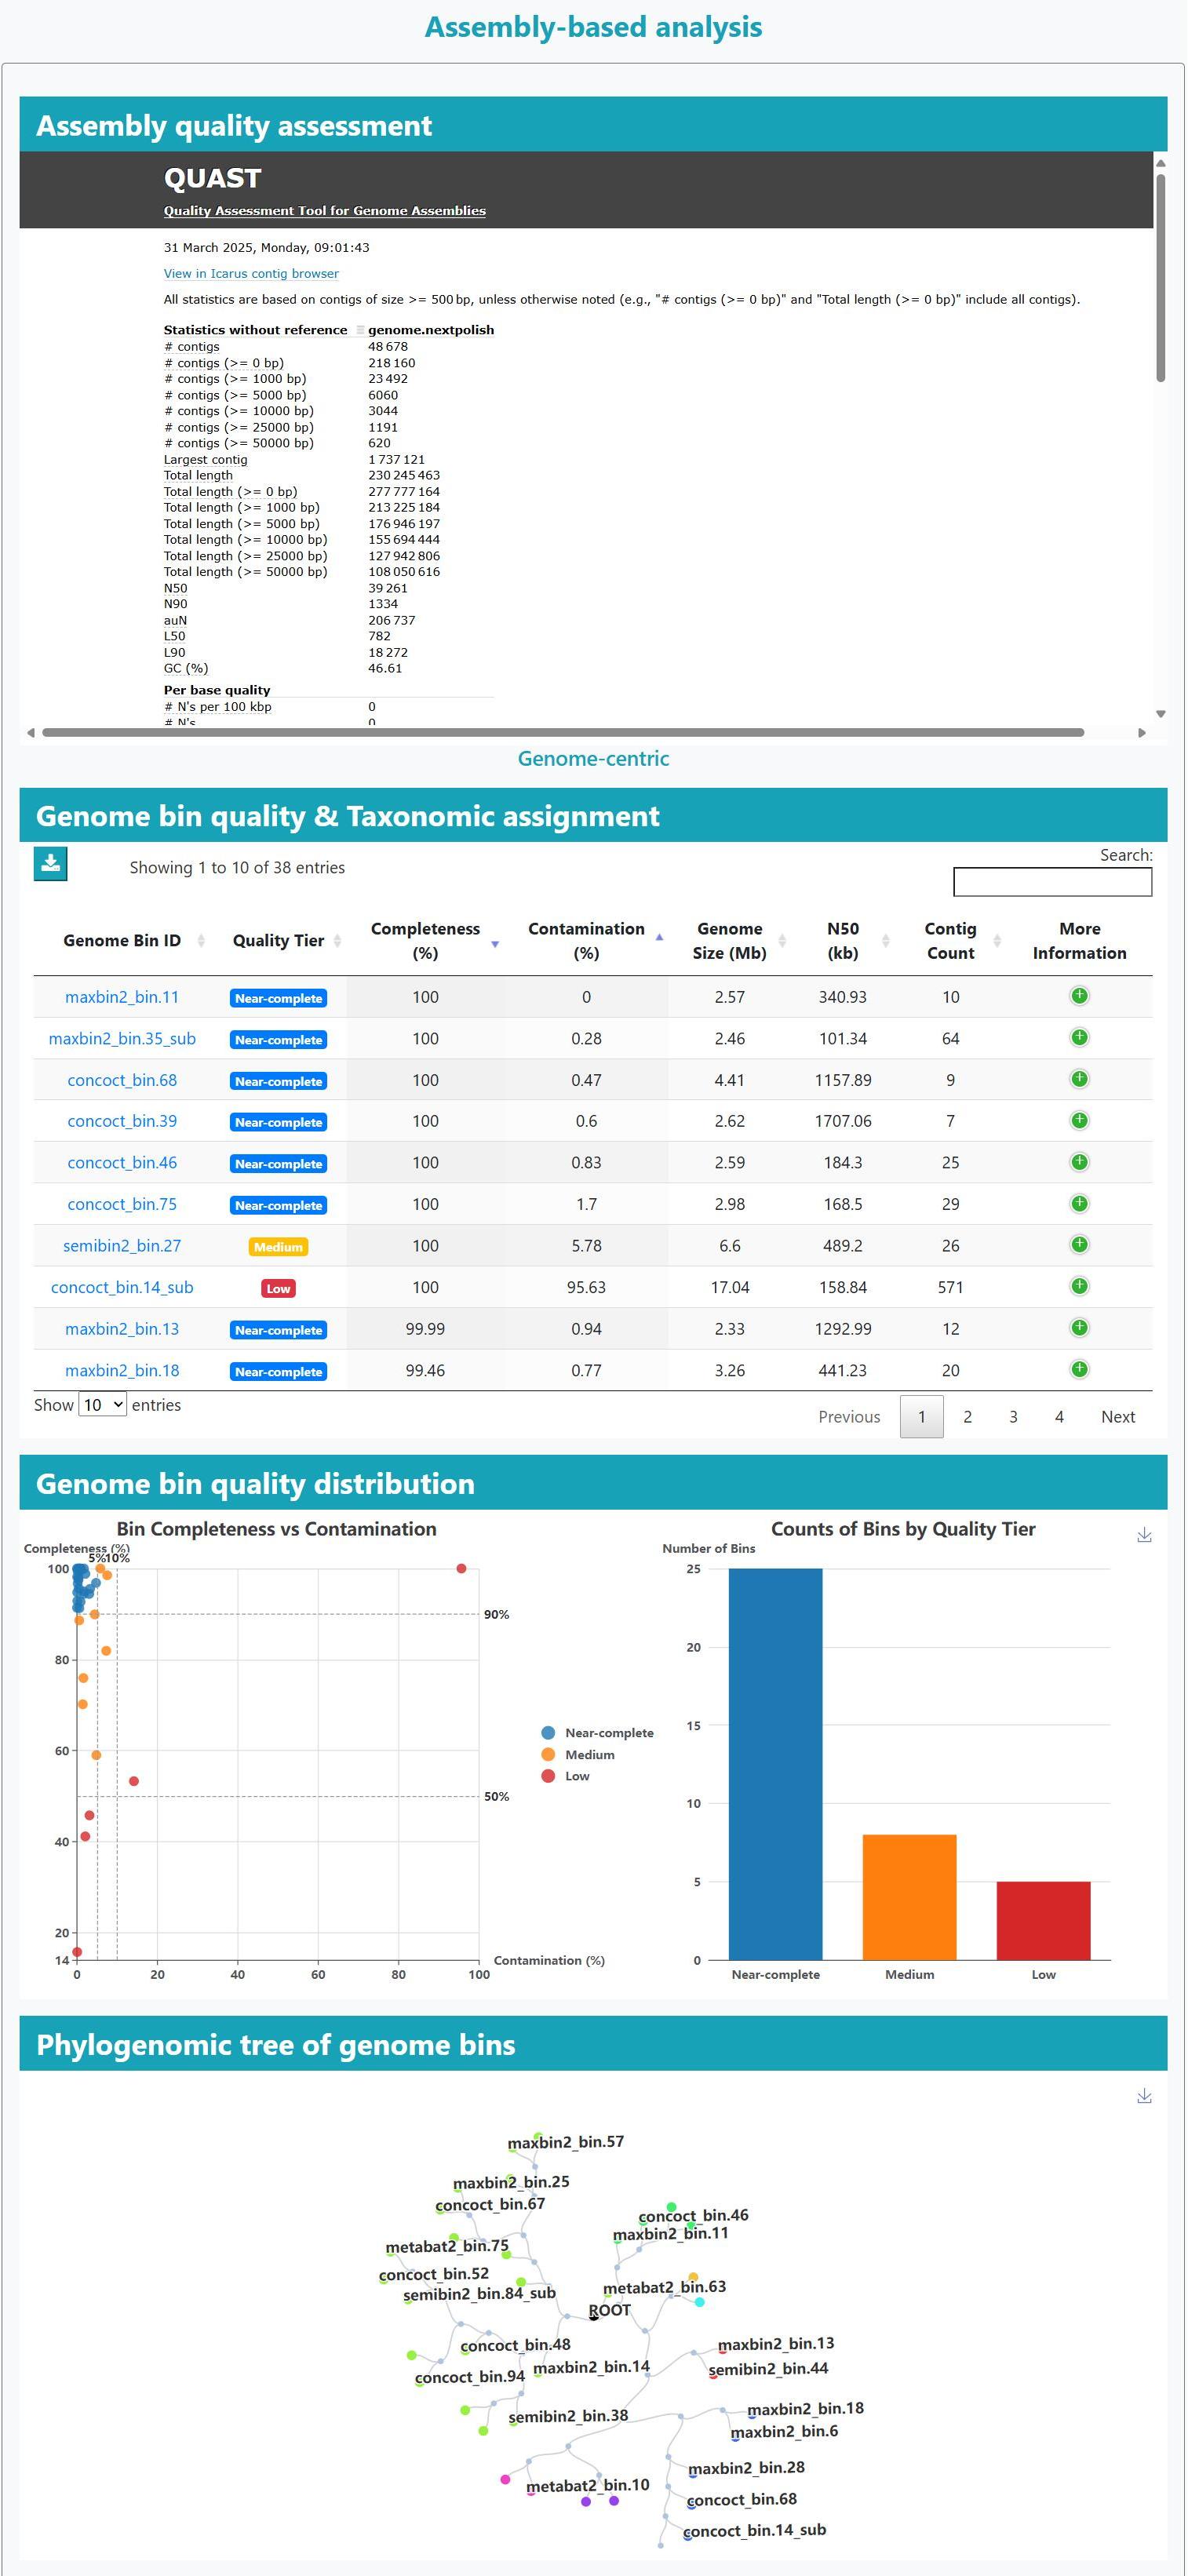Viewport: 1188px width, 2576px height.
Task: Sort table by Contamination column
Action: [586, 941]
